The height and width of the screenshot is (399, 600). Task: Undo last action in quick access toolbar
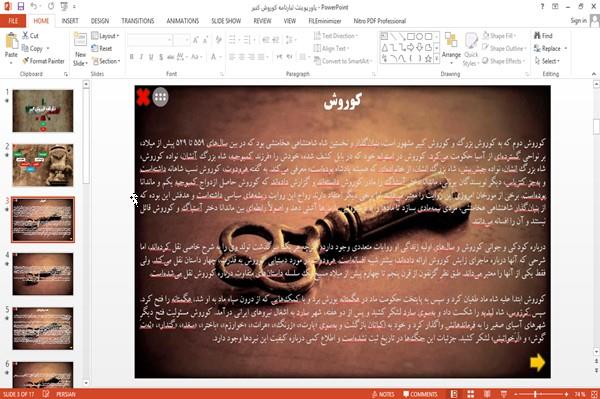34,7
